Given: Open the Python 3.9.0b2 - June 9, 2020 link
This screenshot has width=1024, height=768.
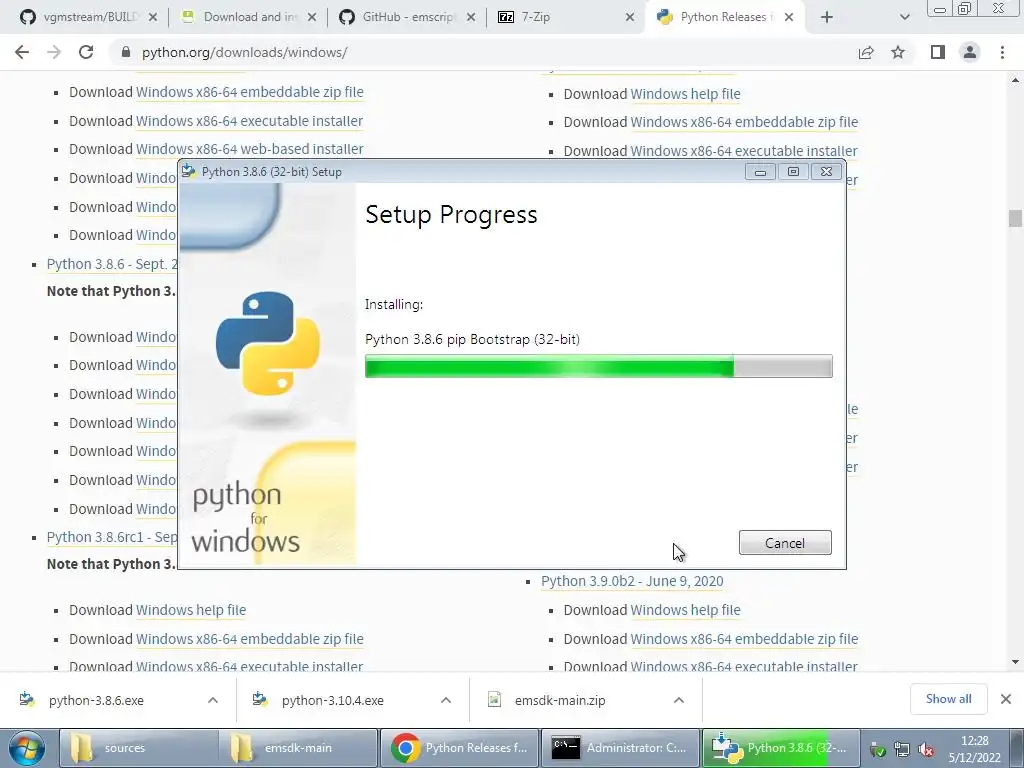Looking at the screenshot, I should (632, 581).
